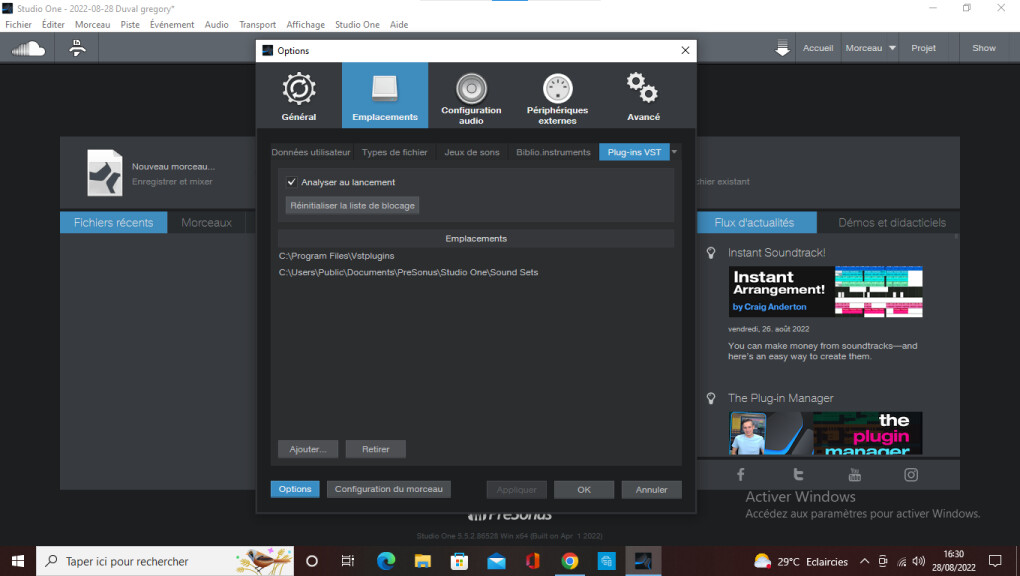The height and width of the screenshot is (576, 1020).
Task: Open Configuration du morceau
Action: point(388,489)
